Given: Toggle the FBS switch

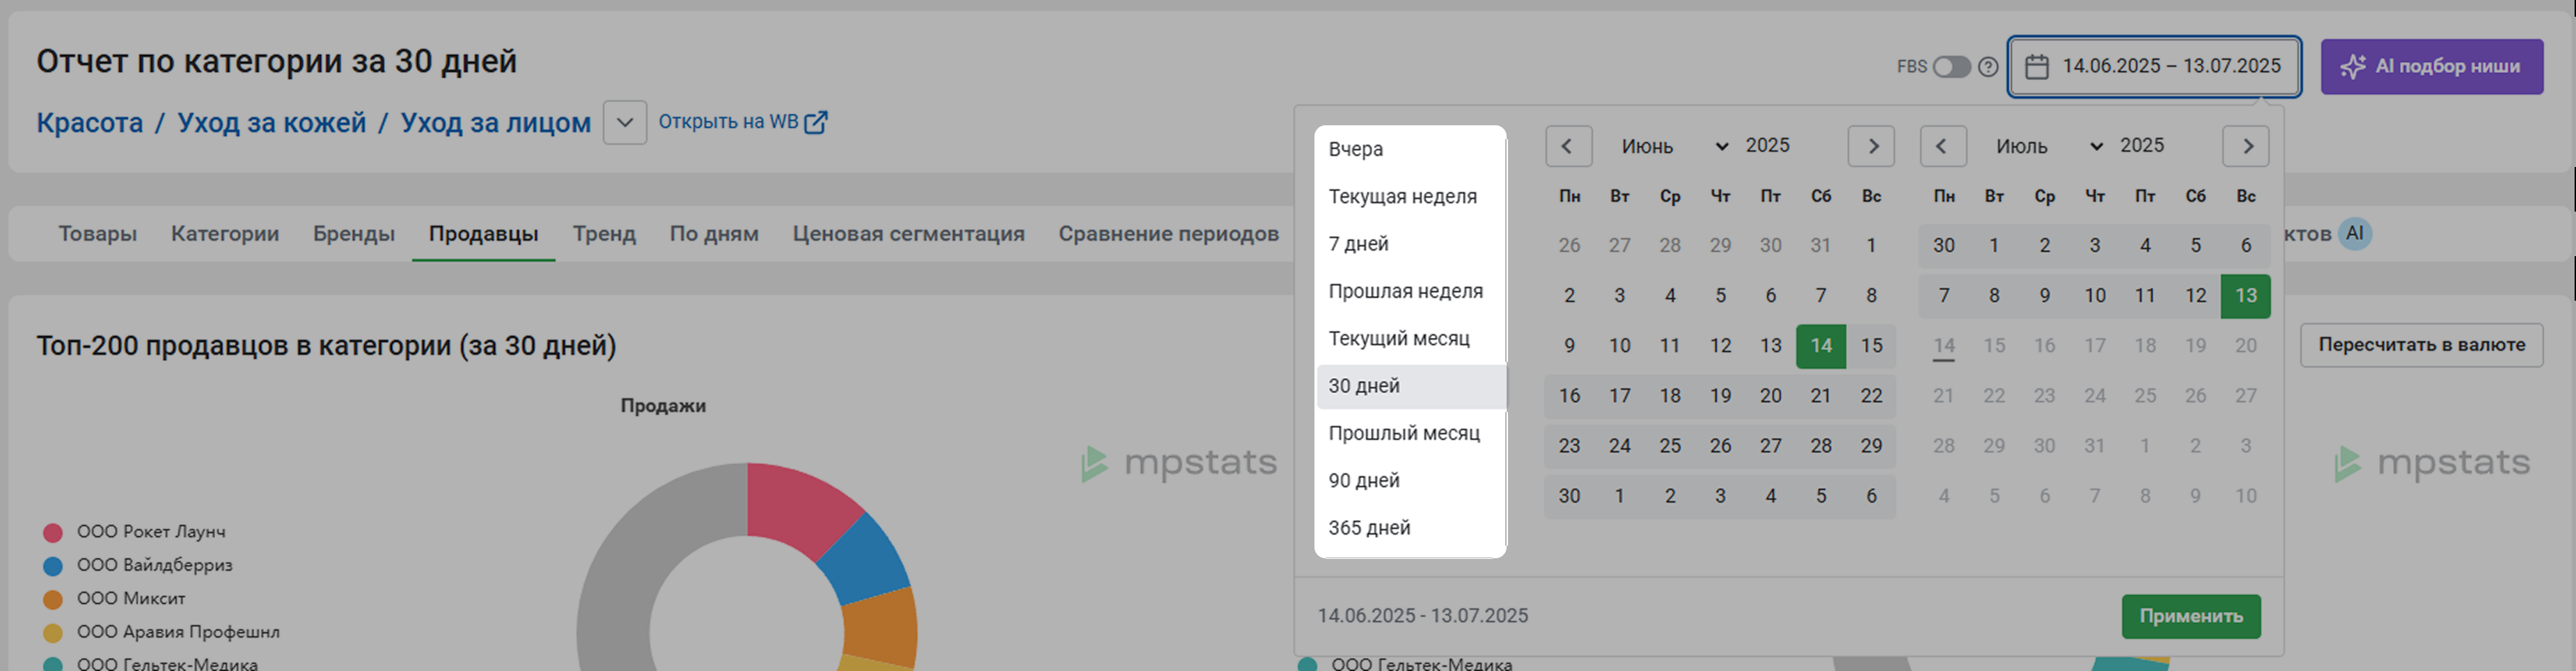Looking at the screenshot, I should click(1951, 67).
